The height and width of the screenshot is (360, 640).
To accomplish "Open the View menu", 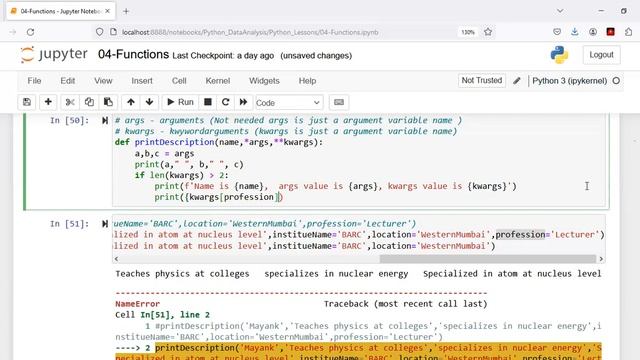I will click(103, 81).
